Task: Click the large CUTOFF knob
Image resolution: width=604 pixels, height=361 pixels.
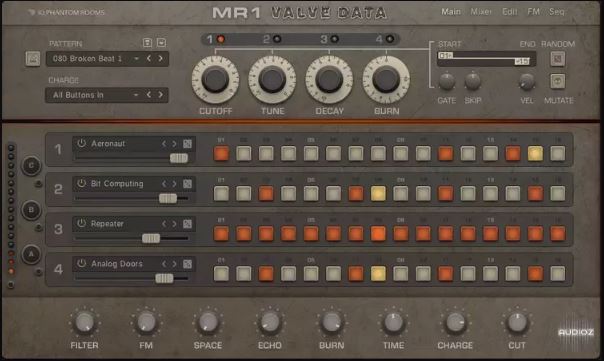Action: [x=215, y=79]
